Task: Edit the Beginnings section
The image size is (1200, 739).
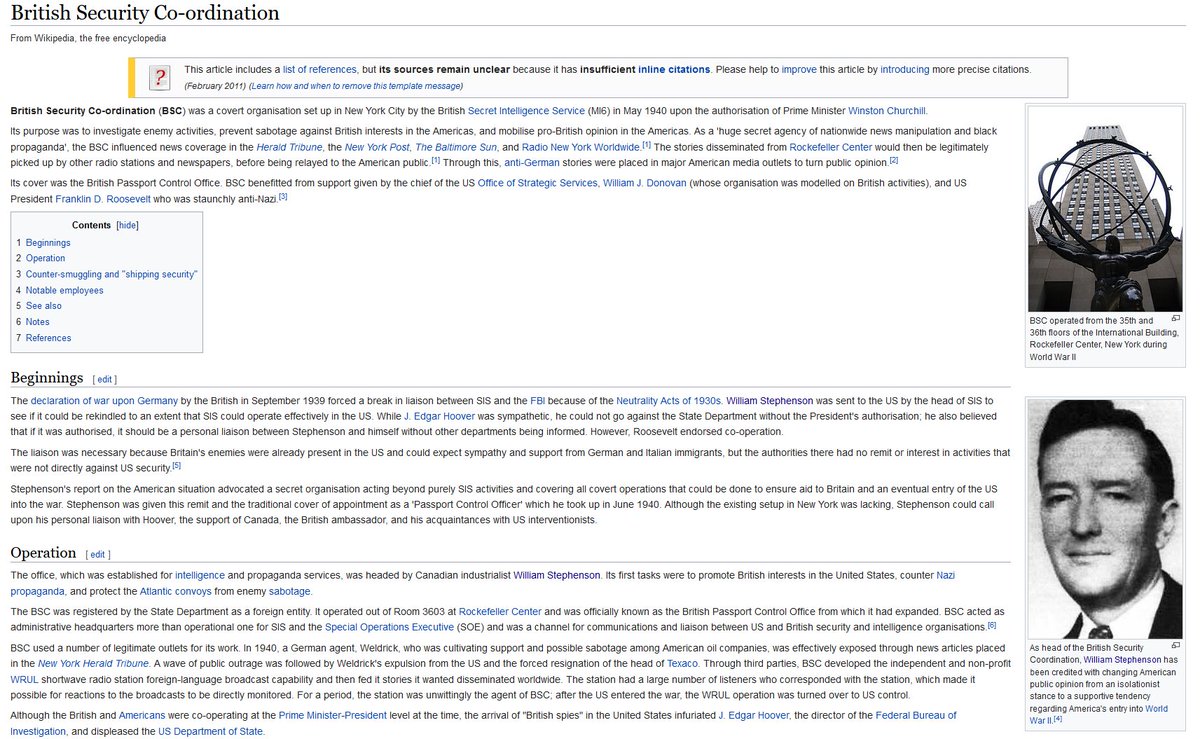Action: pos(105,380)
